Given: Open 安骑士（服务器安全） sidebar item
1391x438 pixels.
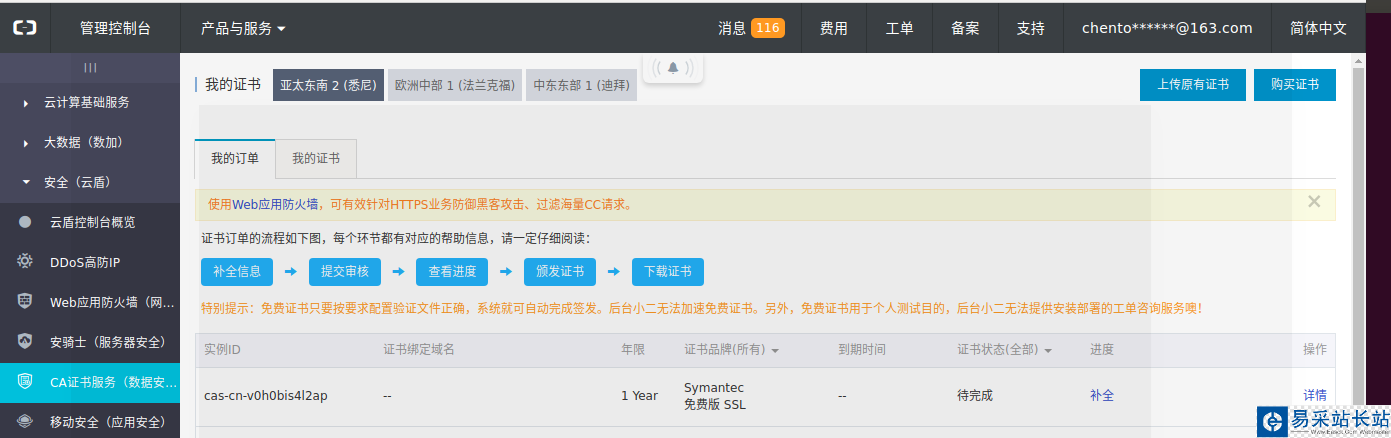Looking at the screenshot, I should pos(90,342).
